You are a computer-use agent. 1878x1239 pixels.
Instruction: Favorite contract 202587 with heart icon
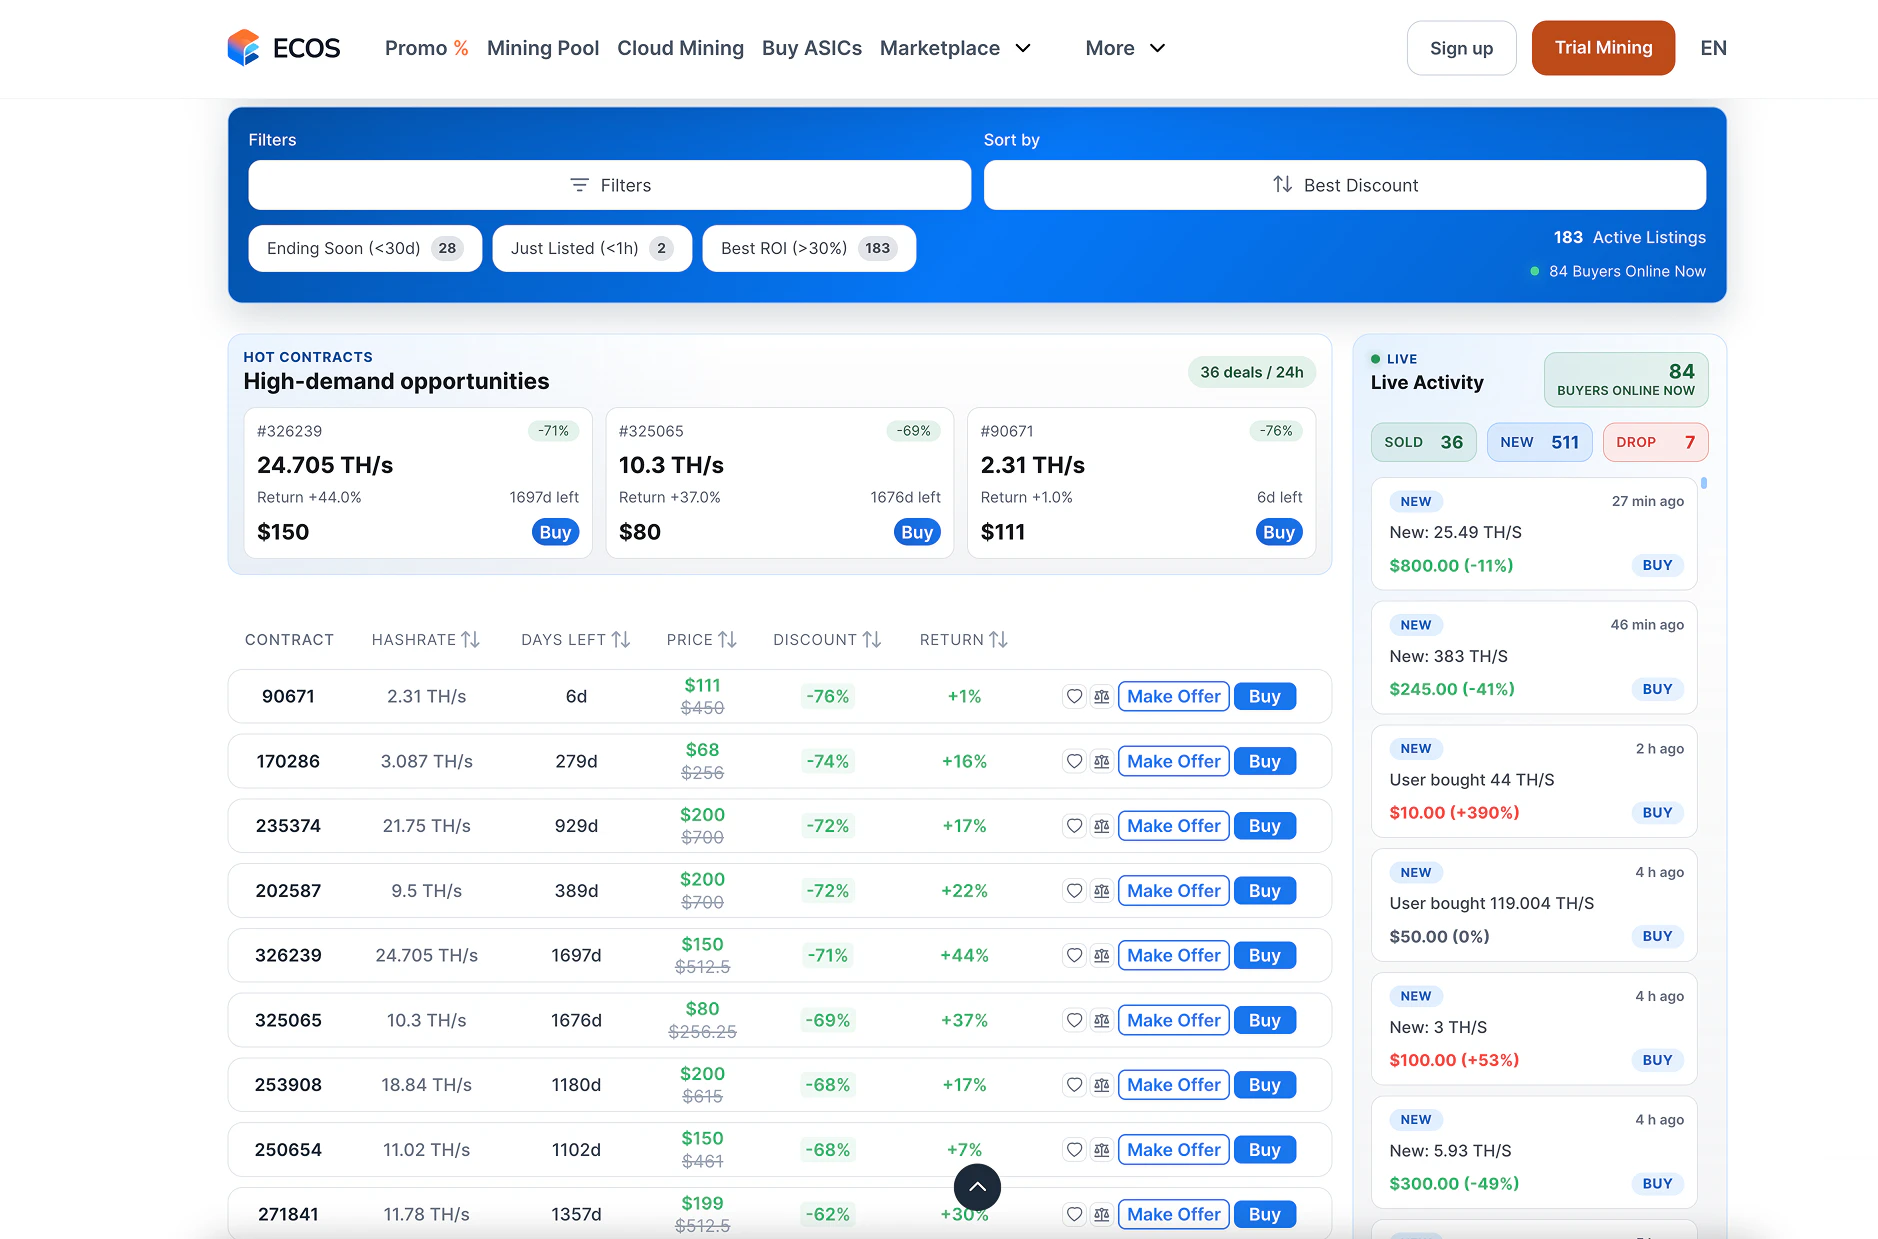tap(1074, 891)
